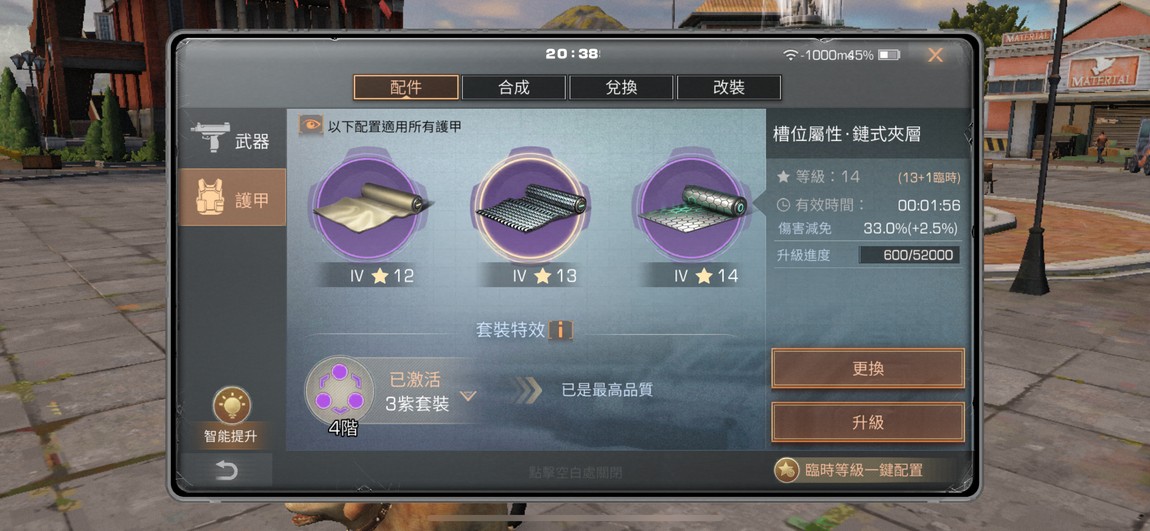Click the 更換 button
Image resolution: width=1150 pixels, height=531 pixels.
868,368
